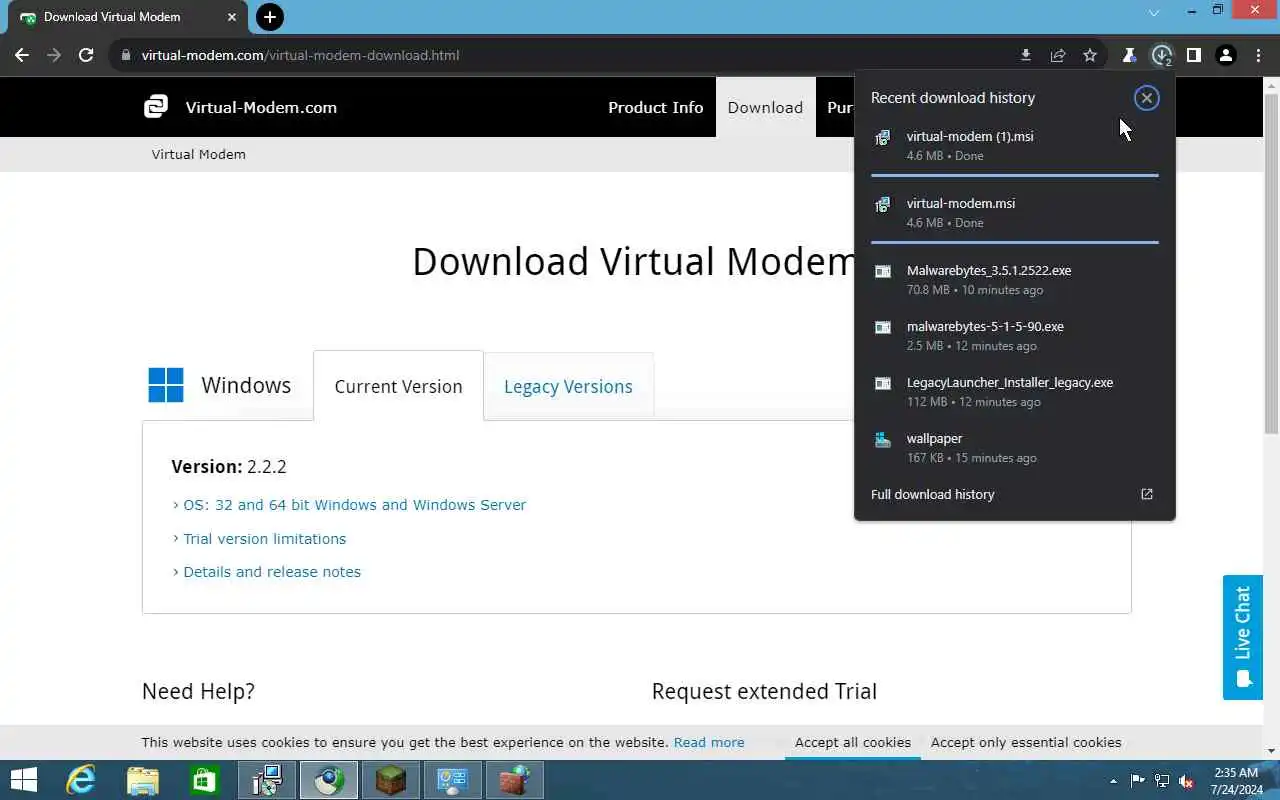Screen dimensions: 1280x800
Task: Open Product Info navigation item
Action: coord(655,107)
